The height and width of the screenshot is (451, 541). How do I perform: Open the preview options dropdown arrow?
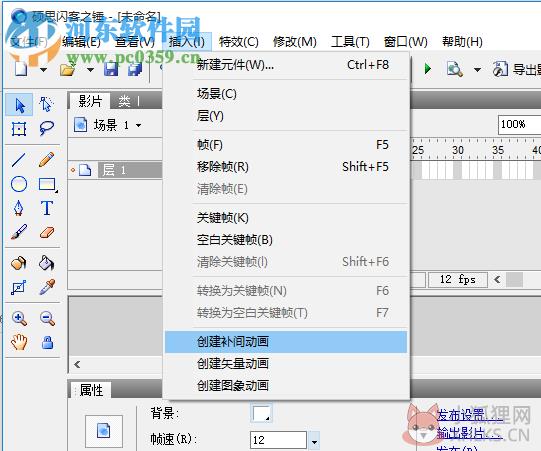tap(477, 70)
